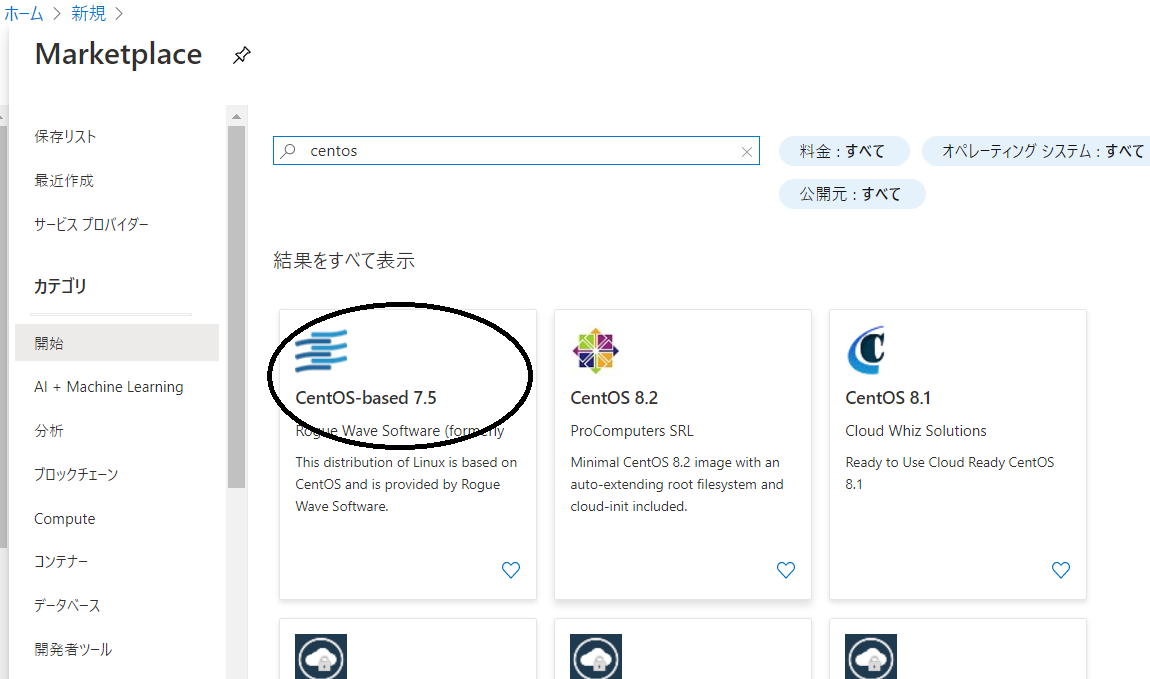Click the sidebar scrollbar thumb
Image resolution: width=1150 pixels, height=679 pixels.
click(236, 307)
